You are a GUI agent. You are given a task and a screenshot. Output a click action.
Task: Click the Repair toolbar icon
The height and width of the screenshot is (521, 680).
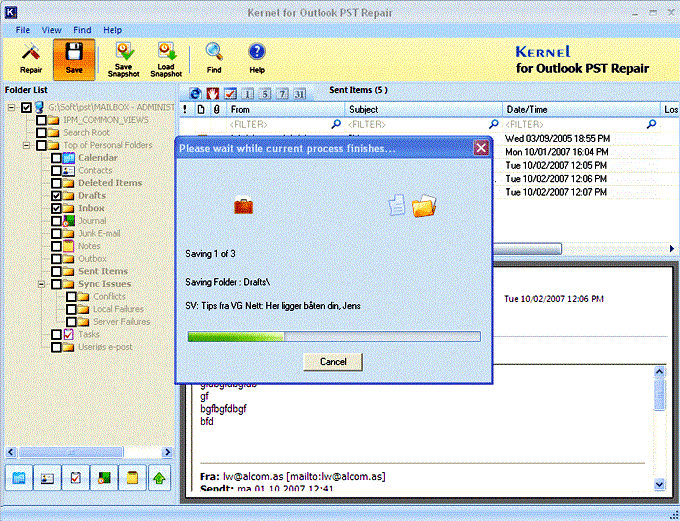click(31, 59)
